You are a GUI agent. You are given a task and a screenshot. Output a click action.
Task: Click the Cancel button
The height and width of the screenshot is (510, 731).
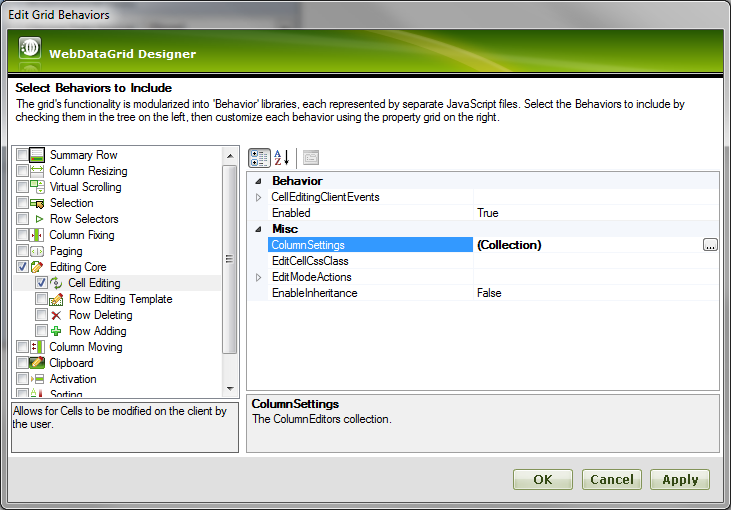pyautogui.click(x=612, y=480)
